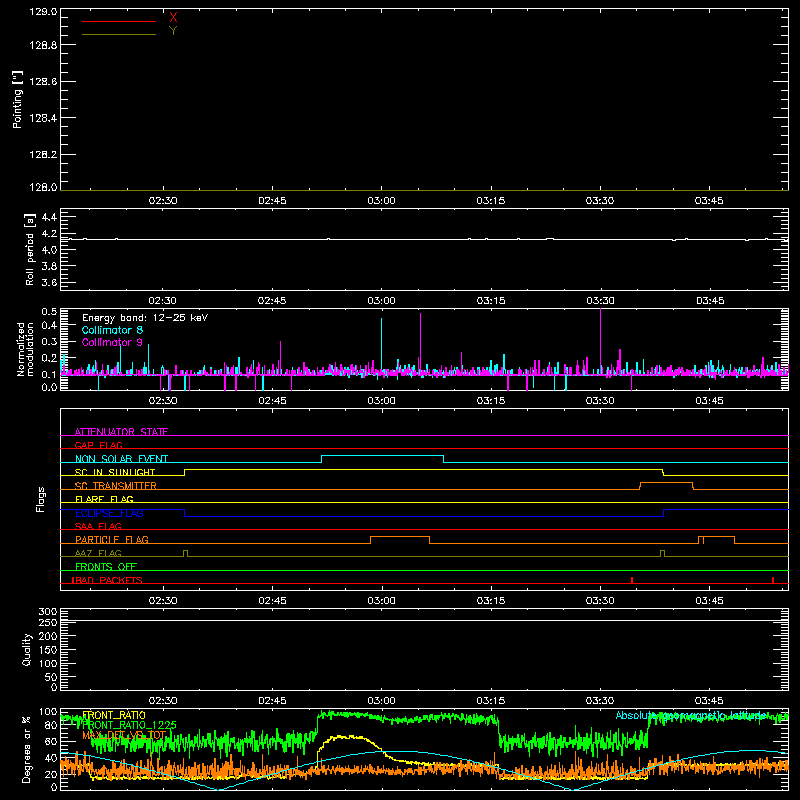Click the Flags axis title
This screenshot has height=800, width=800.
pyautogui.click(x=41, y=499)
